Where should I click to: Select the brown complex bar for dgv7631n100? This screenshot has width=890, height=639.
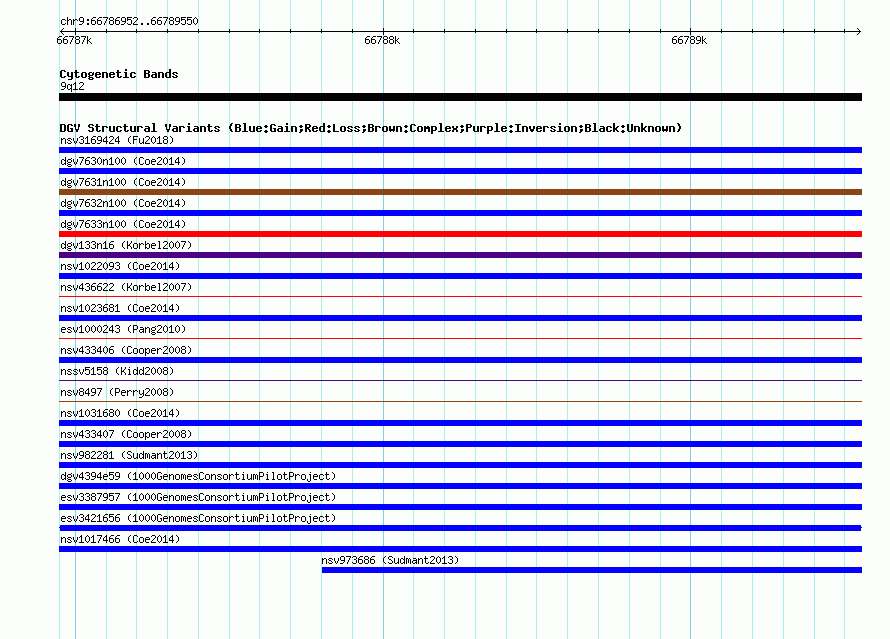tap(460, 192)
